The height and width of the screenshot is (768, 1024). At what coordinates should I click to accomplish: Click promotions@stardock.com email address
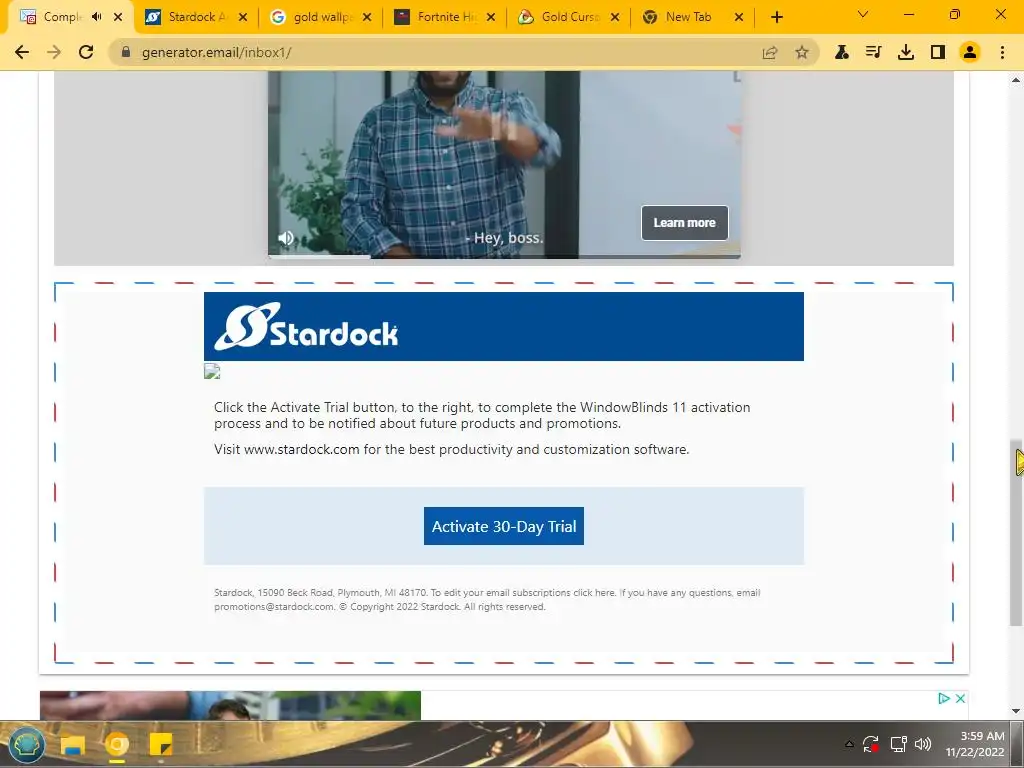click(x=274, y=607)
